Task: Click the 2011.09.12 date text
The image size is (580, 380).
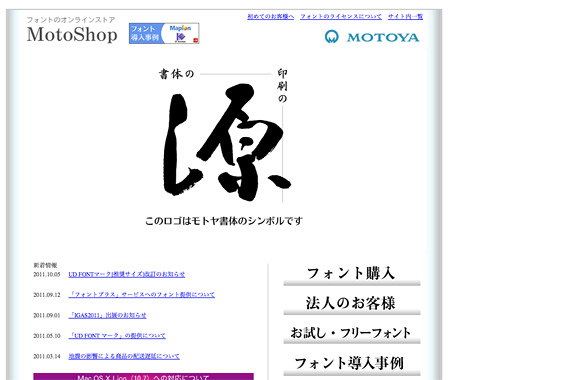Action: pyautogui.click(x=47, y=295)
